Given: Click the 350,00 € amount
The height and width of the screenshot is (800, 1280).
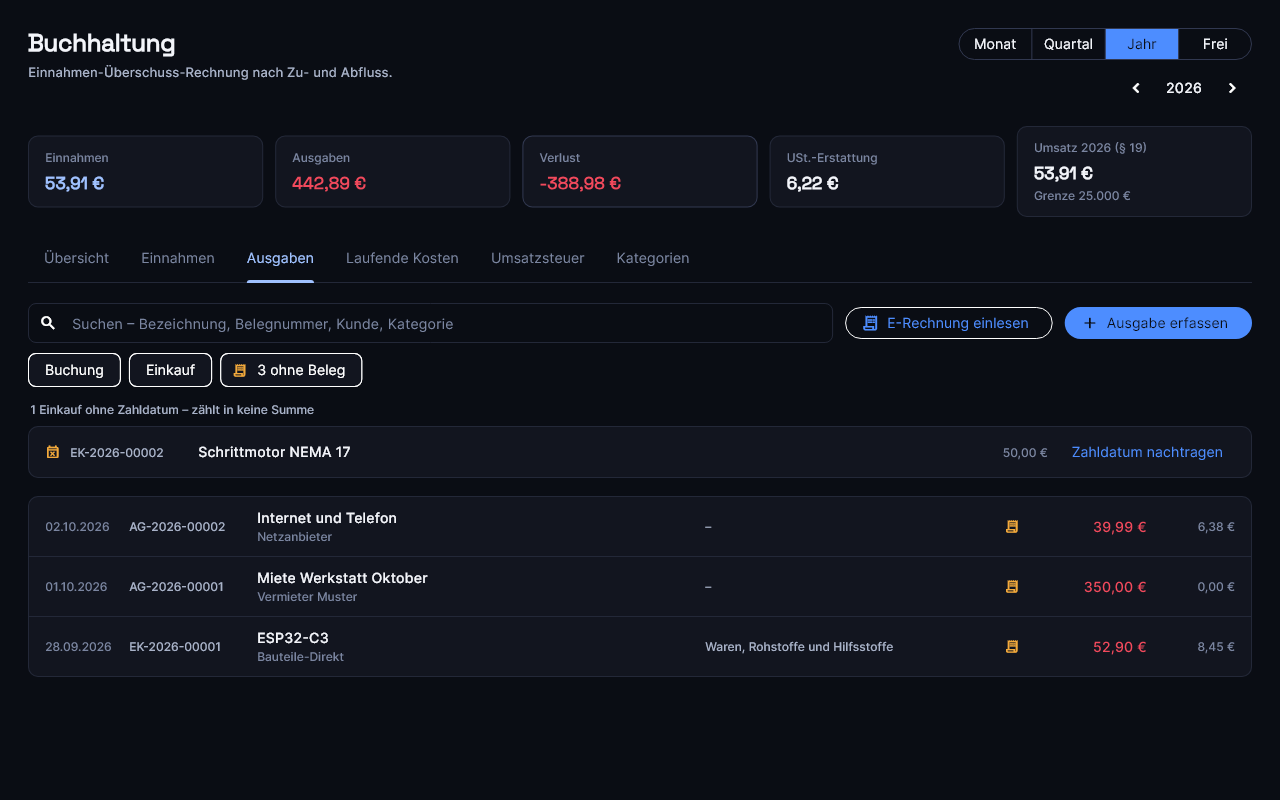Looking at the screenshot, I should pos(1115,587).
